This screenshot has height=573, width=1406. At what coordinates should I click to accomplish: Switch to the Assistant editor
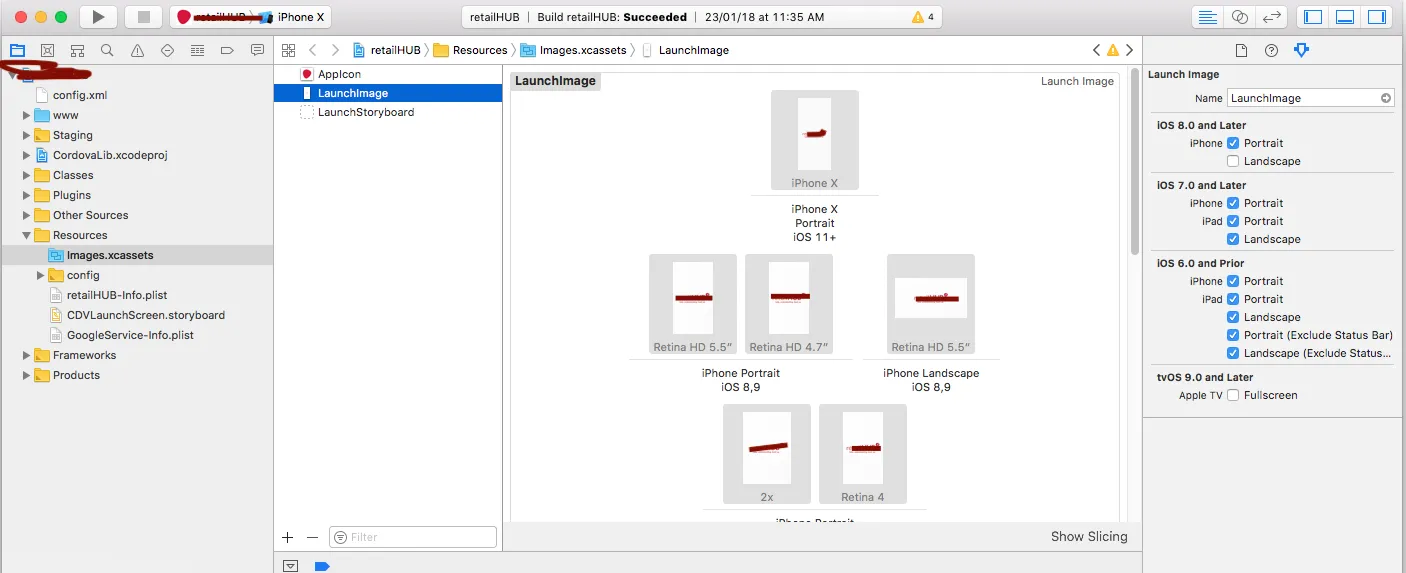pyautogui.click(x=1239, y=17)
